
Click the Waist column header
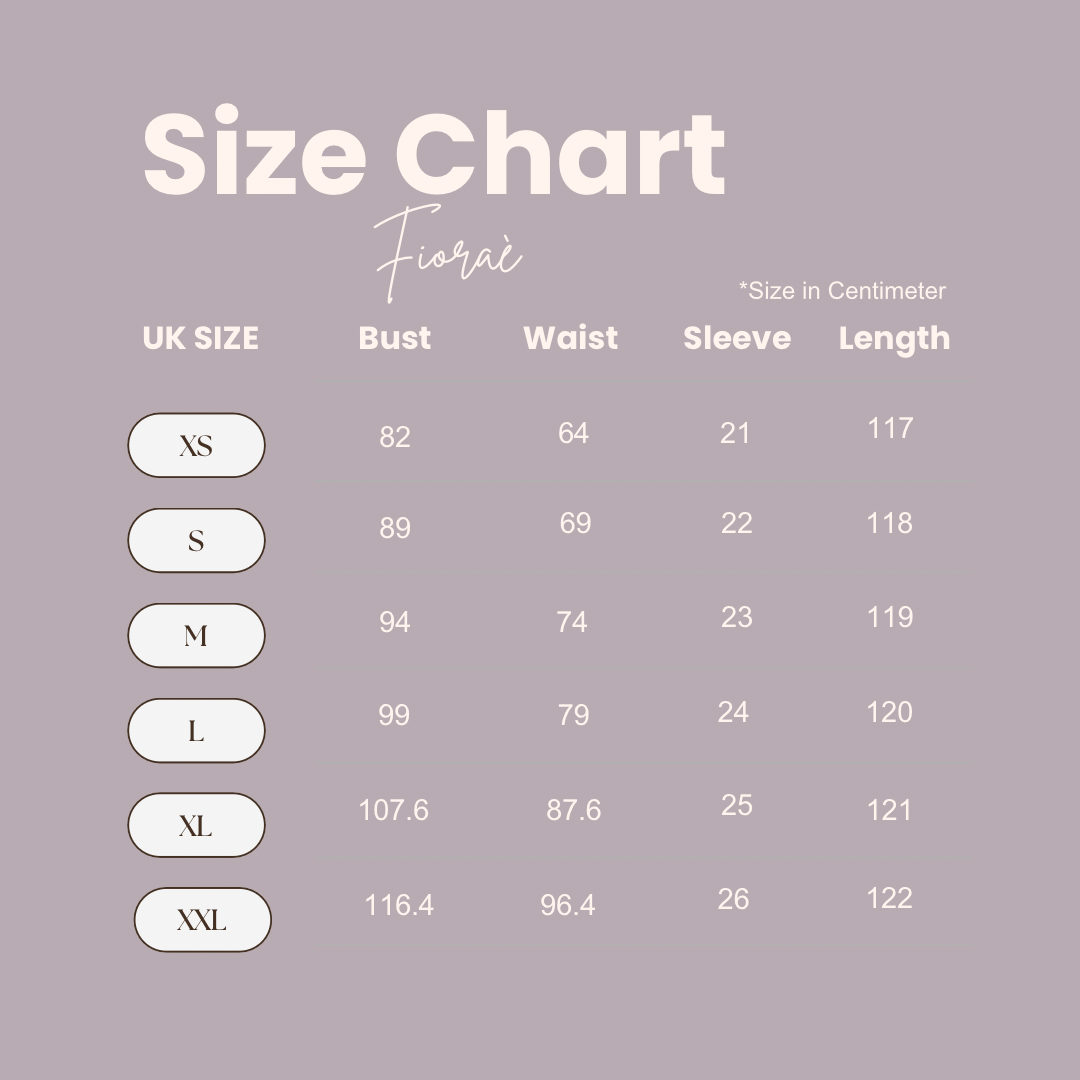pyautogui.click(x=570, y=338)
